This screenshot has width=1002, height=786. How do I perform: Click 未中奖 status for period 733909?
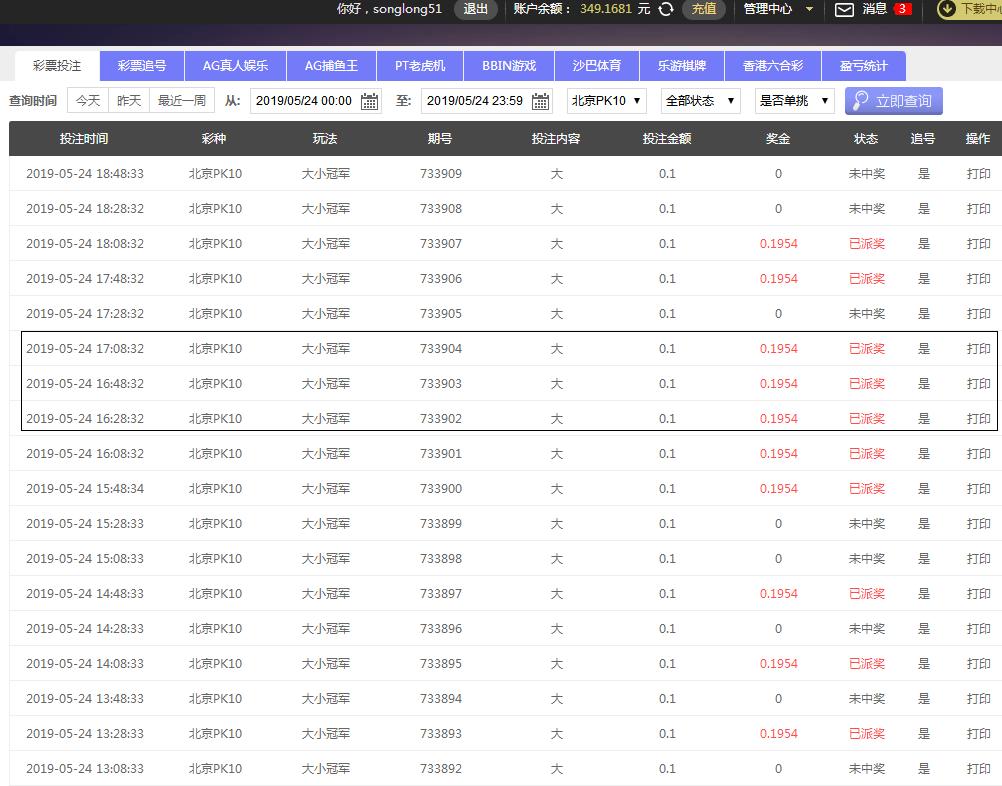[867, 174]
